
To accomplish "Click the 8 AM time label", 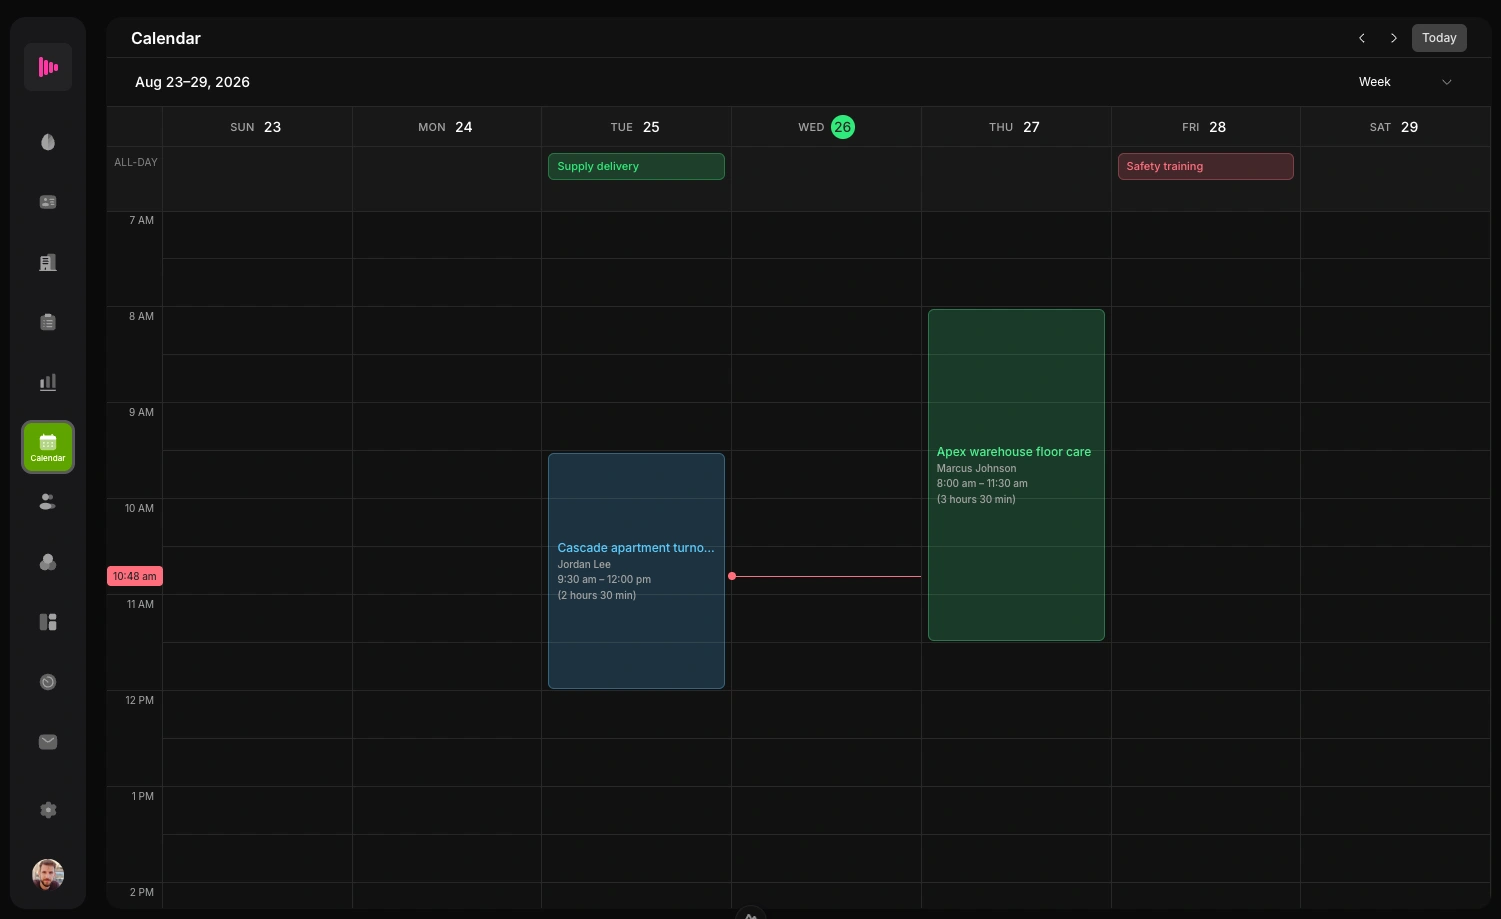I will click(x=141, y=316).
